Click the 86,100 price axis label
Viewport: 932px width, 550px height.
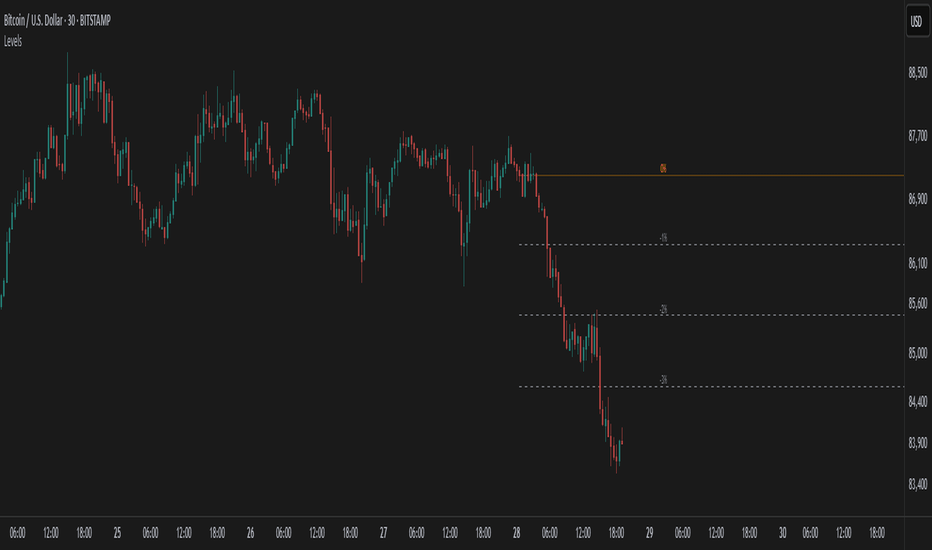click(x=918, y=263)
